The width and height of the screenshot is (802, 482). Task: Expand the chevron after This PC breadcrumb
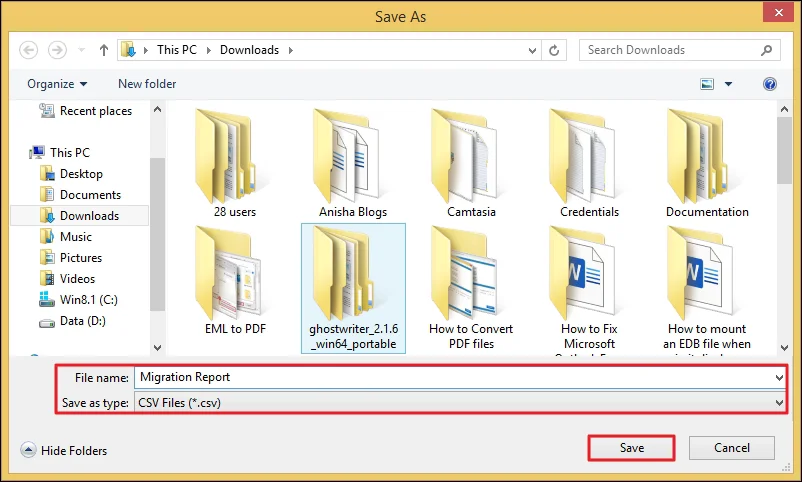(x=209, y=50)
